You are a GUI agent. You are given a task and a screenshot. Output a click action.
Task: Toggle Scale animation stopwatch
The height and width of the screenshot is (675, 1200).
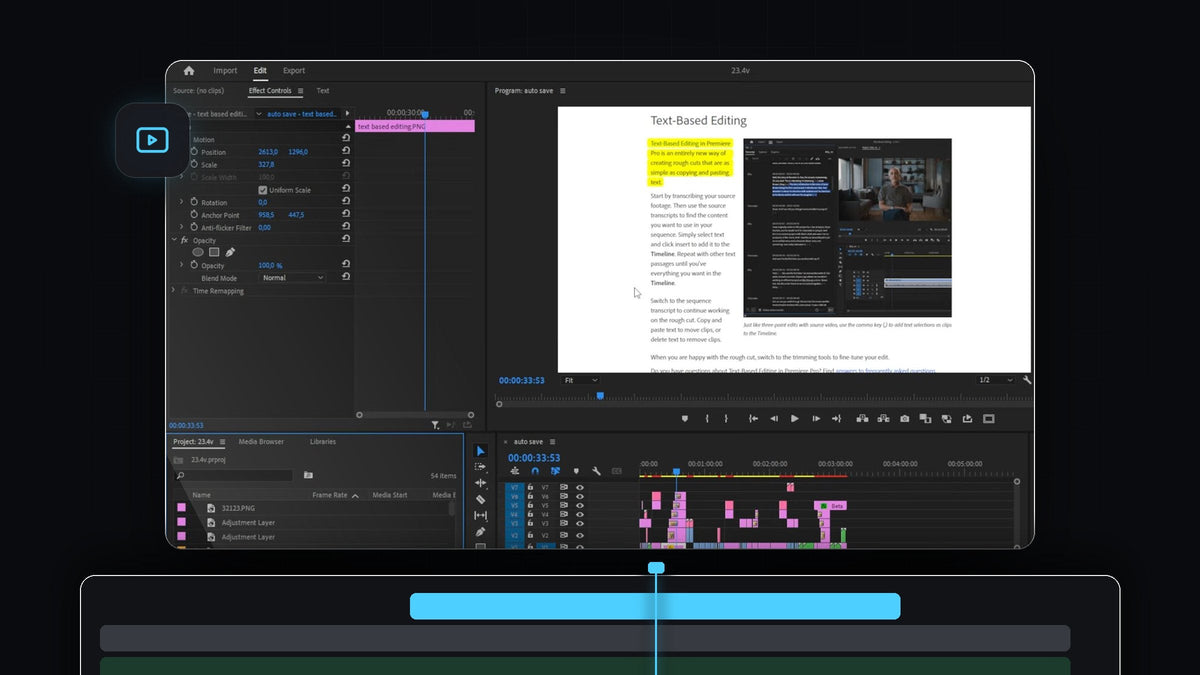click(194, 164)
